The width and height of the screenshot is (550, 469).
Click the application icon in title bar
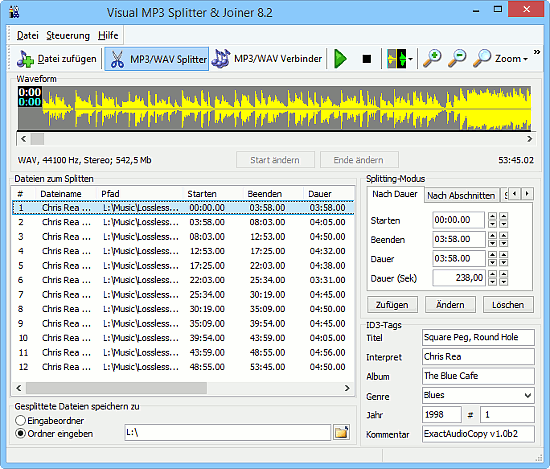[x=14, y=12]
